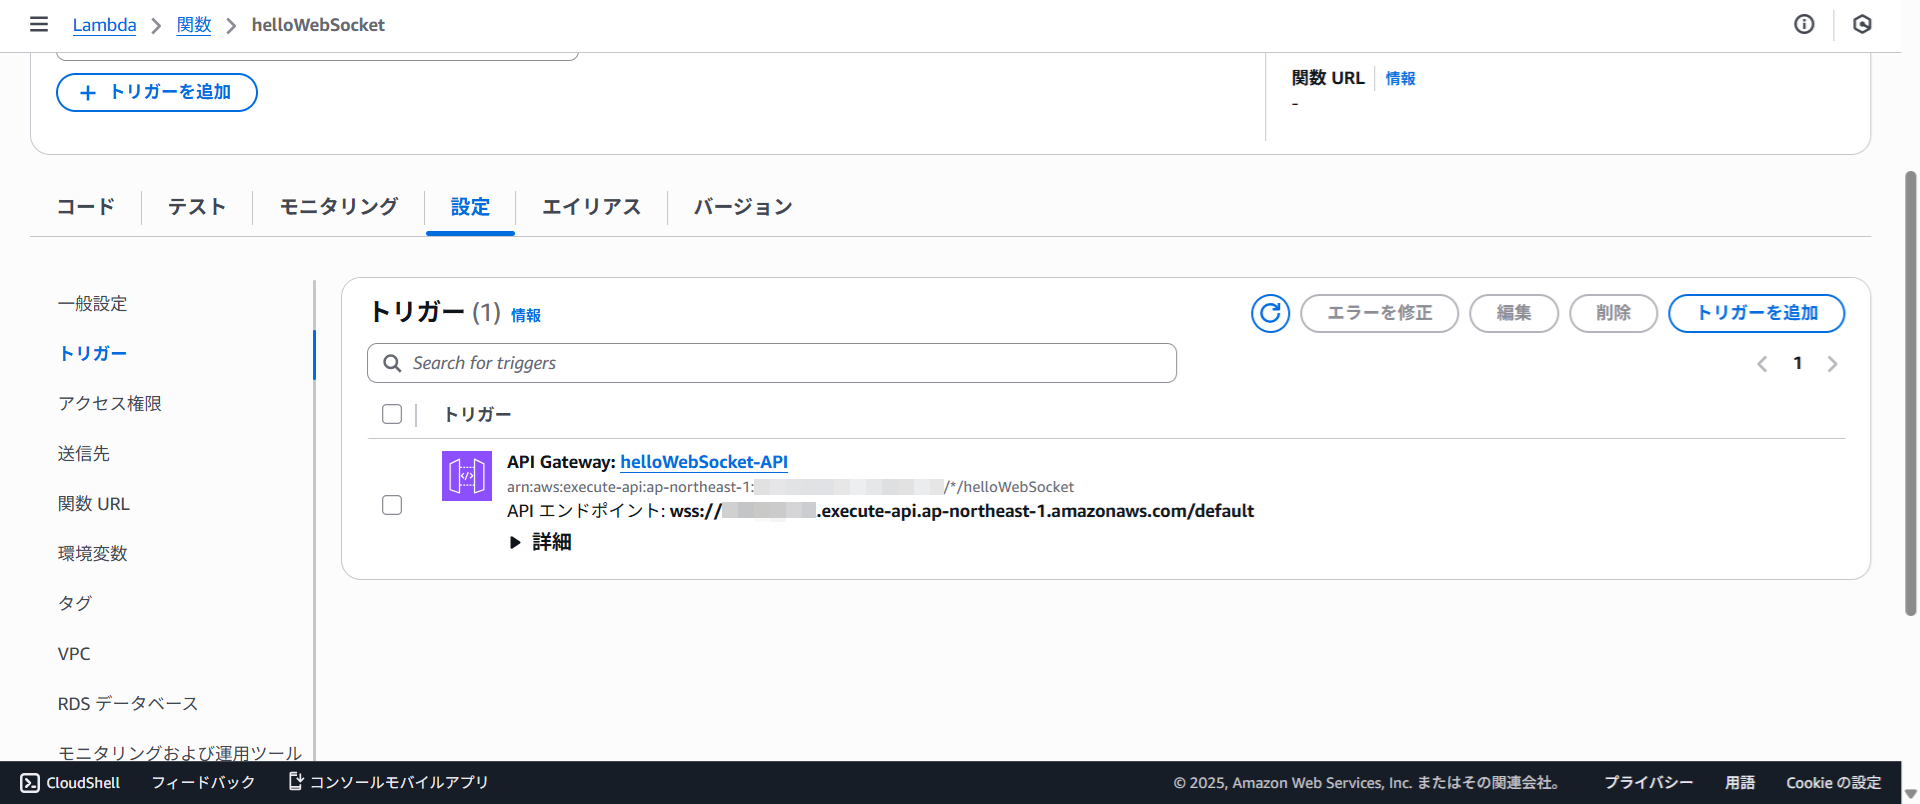This screenshot has height=804, width=1920.
Task: Open the hamburger navigation menu
Action: (x=39, y=24)
